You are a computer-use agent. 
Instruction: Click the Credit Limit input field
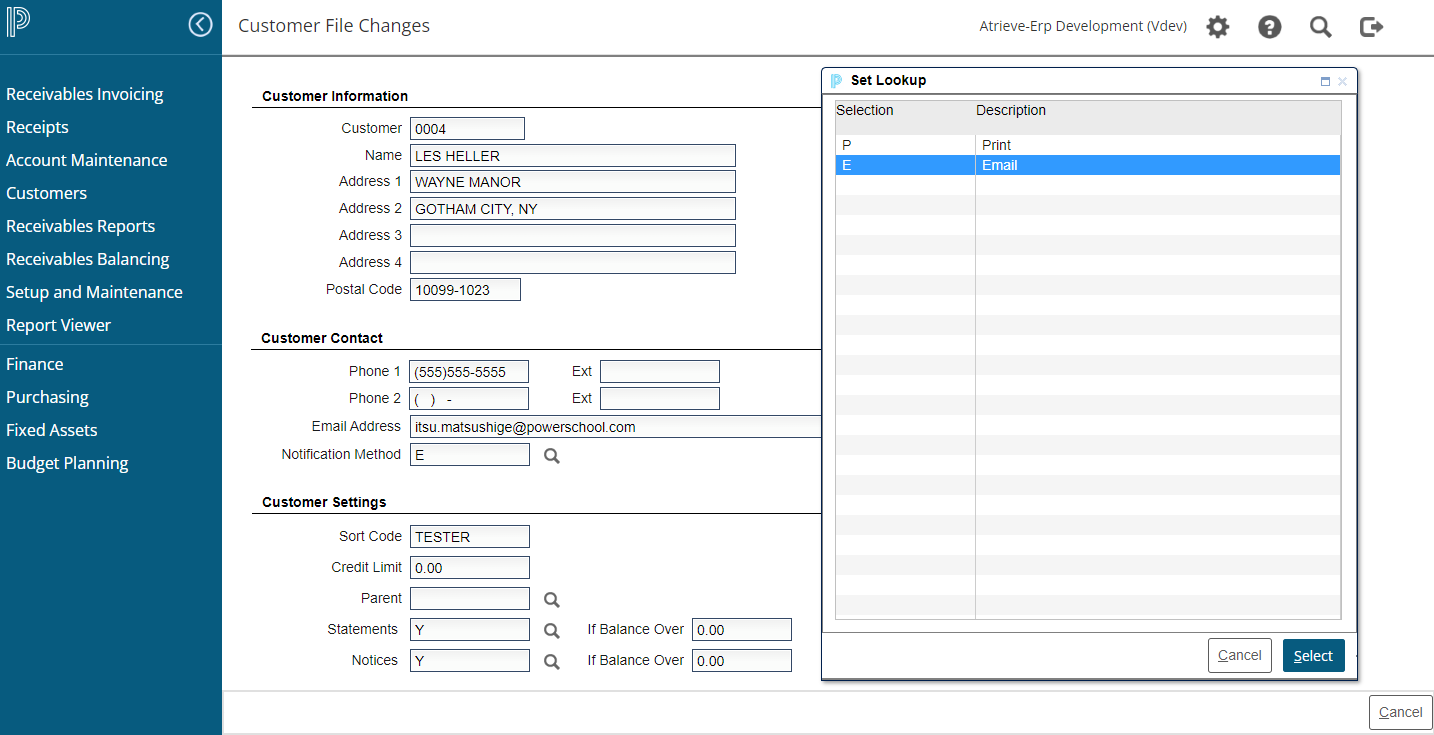pos(469,568)
